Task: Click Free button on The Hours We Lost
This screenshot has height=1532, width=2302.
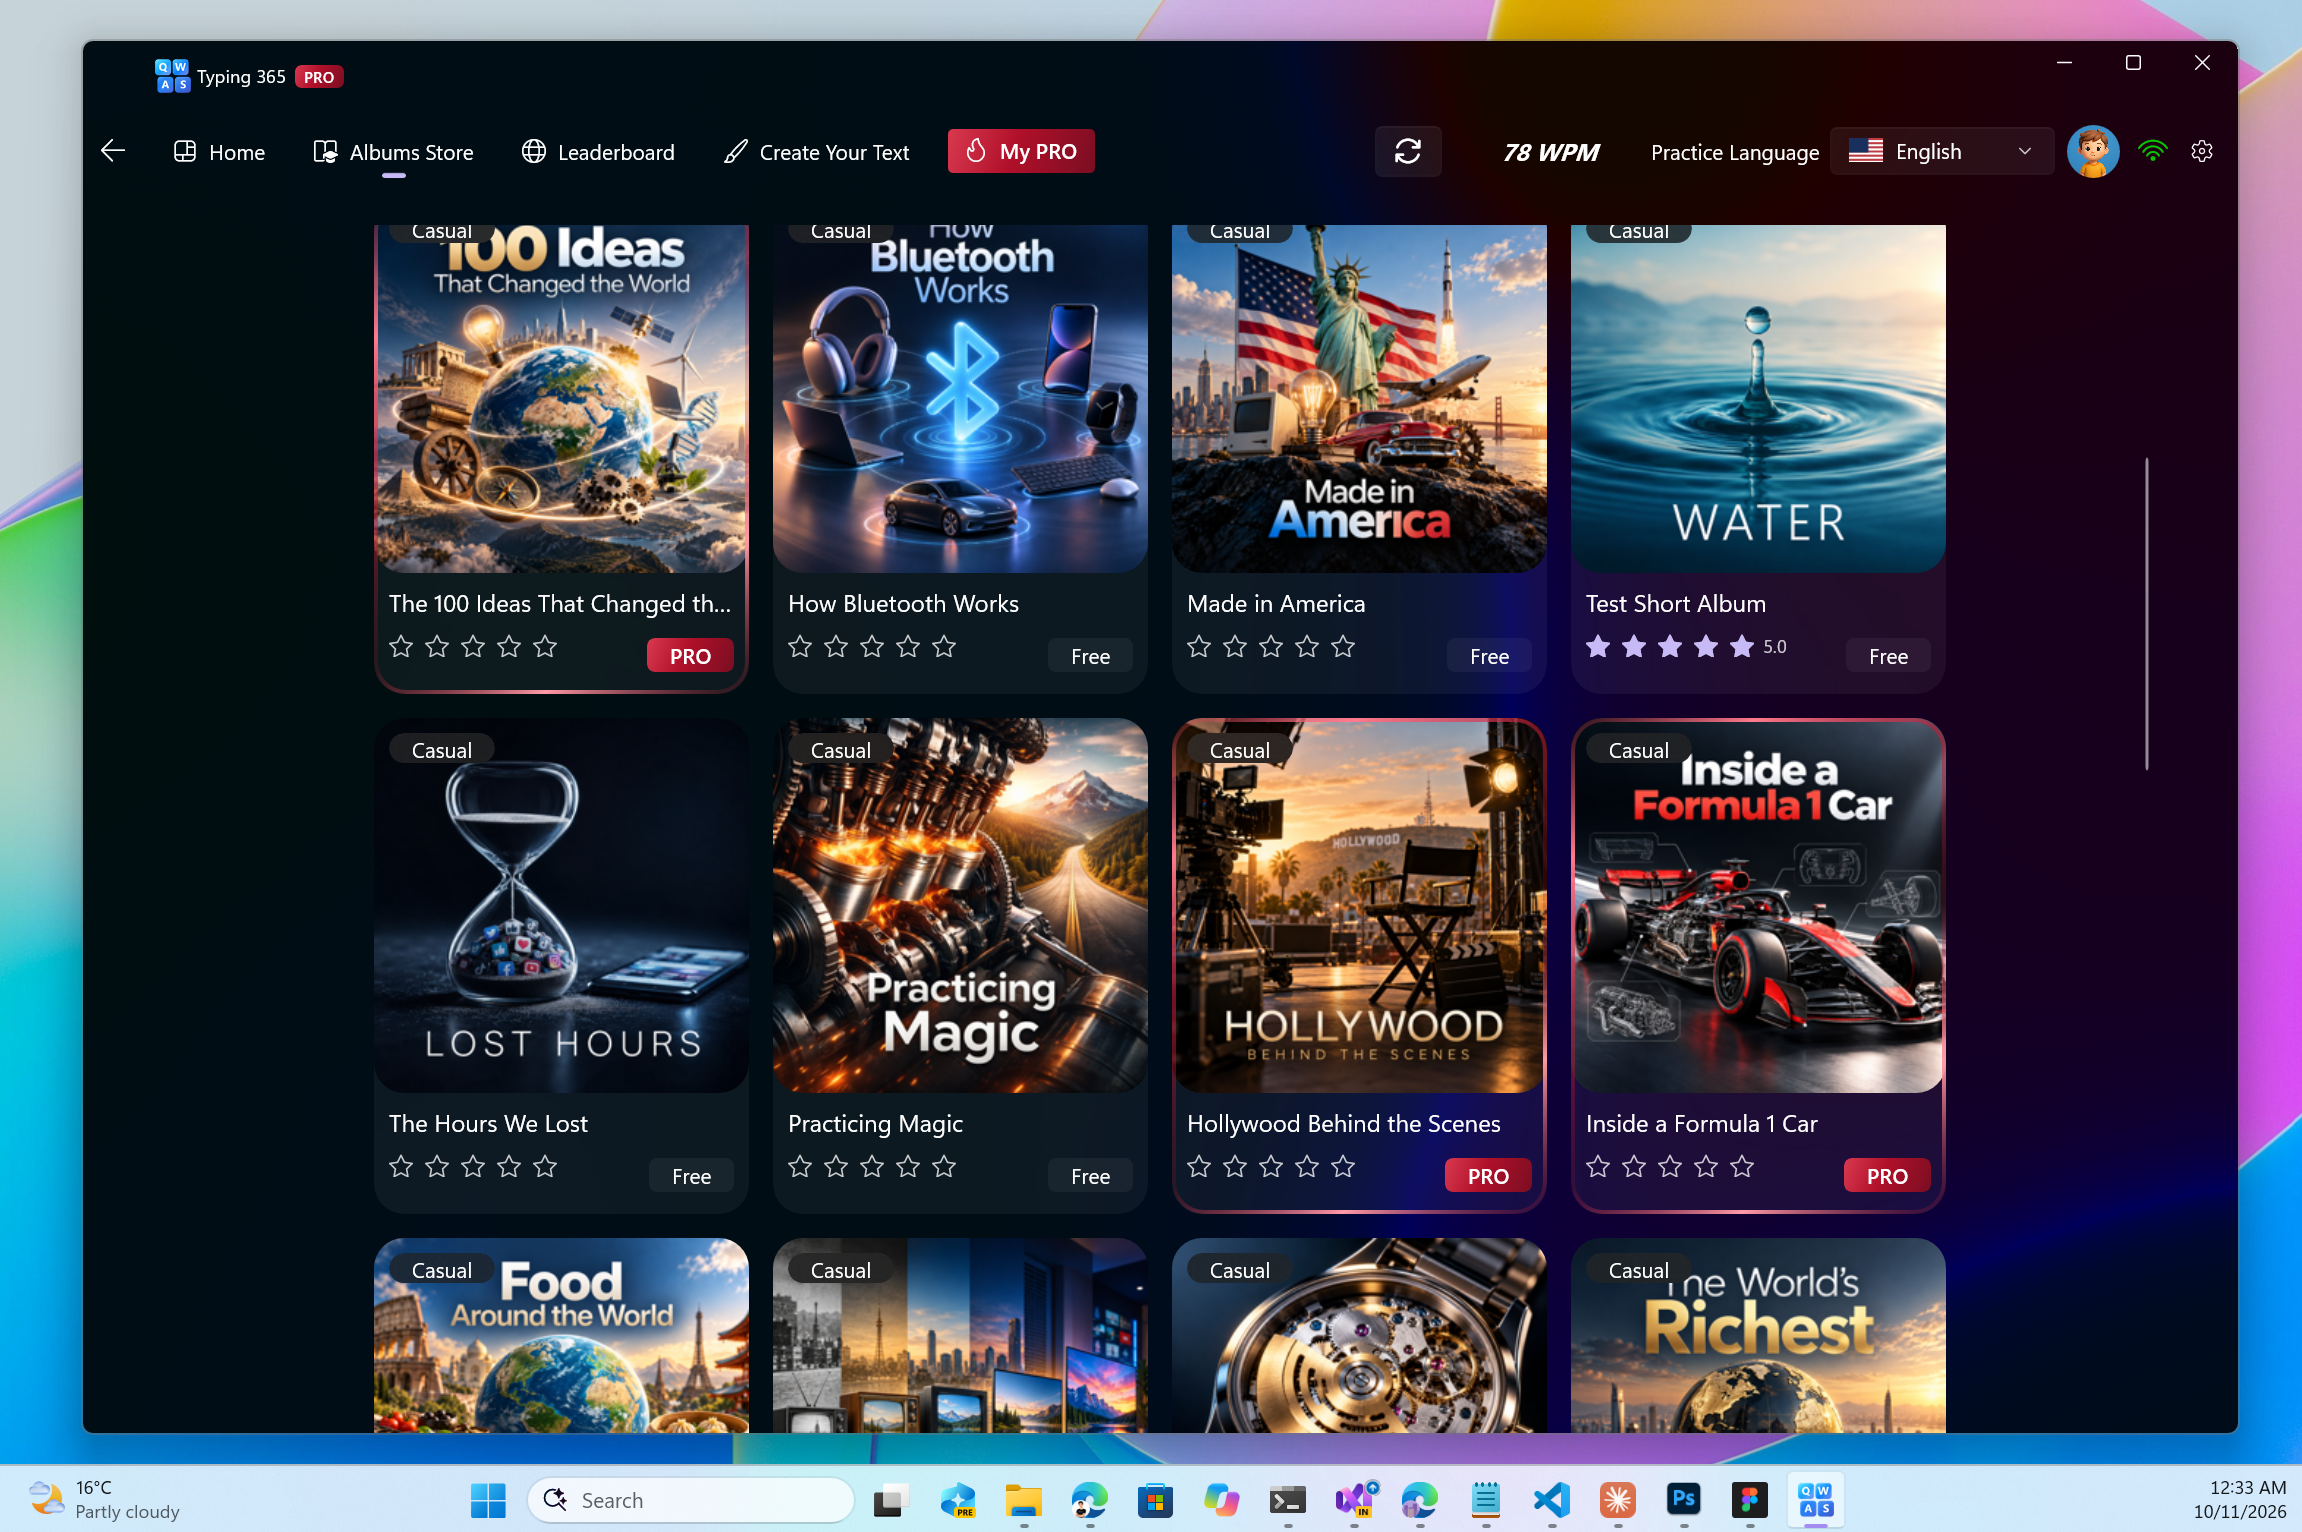Action: click(691, 1176)
